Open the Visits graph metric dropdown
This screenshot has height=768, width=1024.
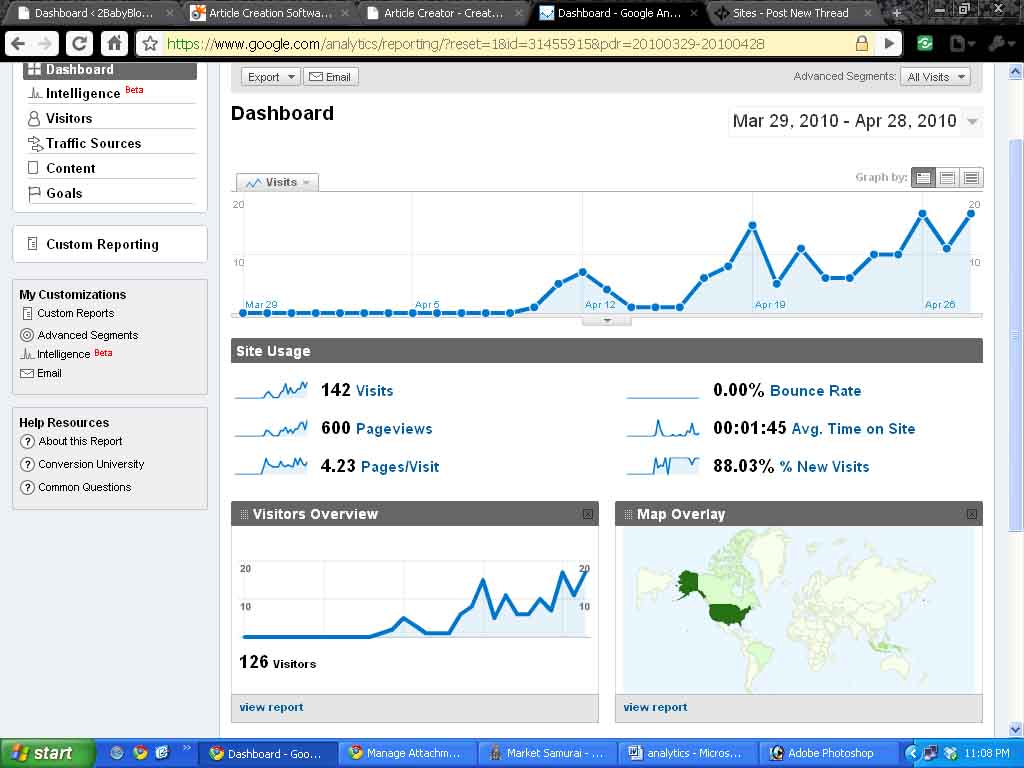(x=278, y=182)
